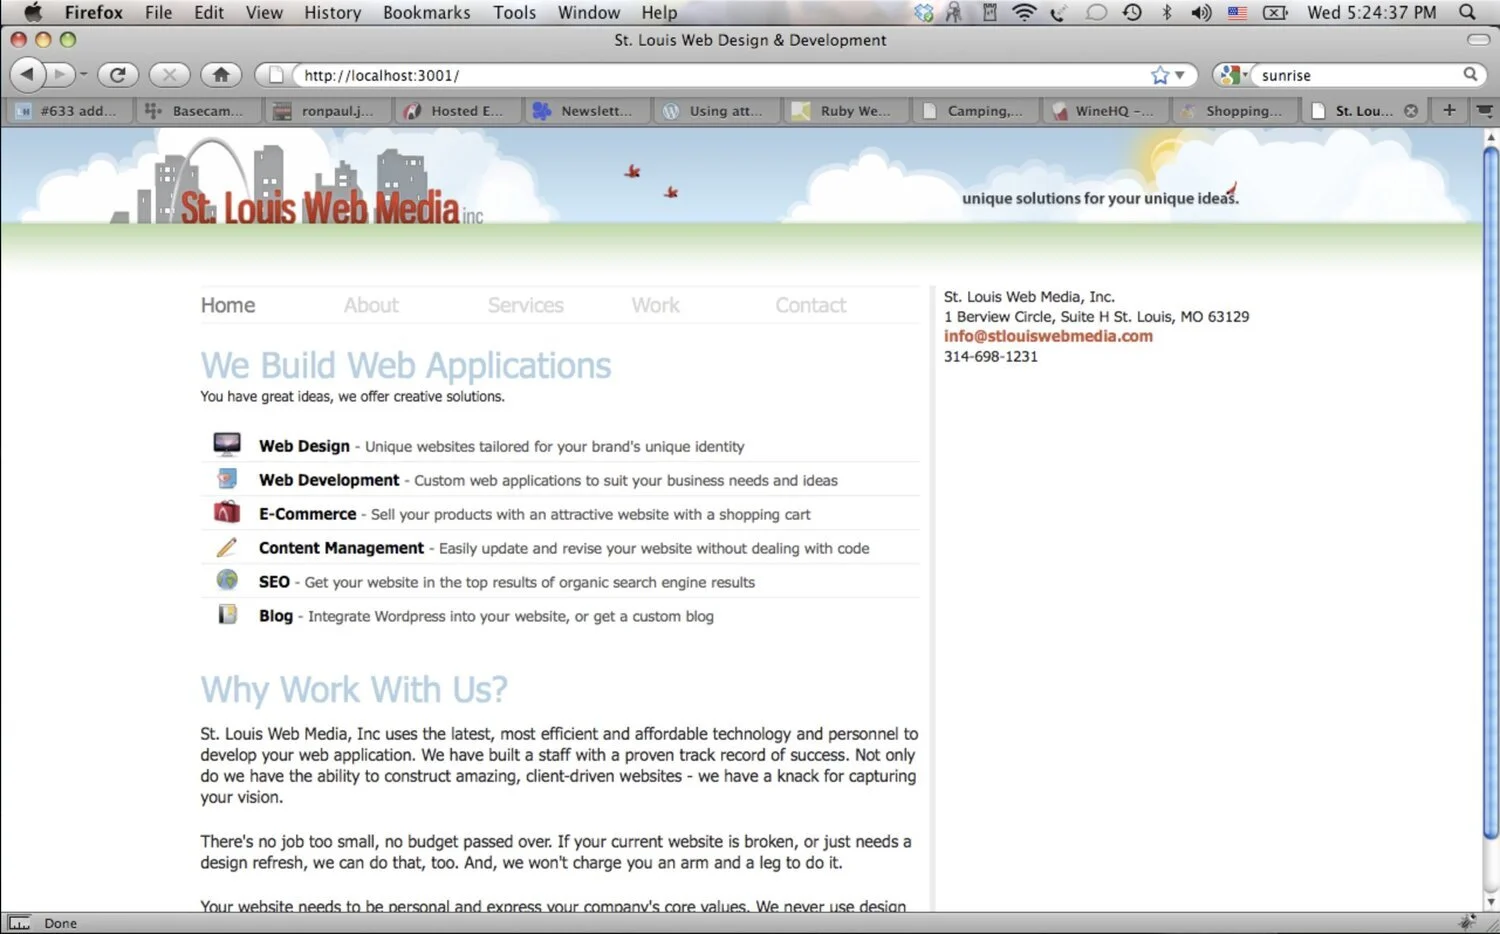Screen dimensions: 1500x934
Task: Open the View menu
Action: coord(264,12)
